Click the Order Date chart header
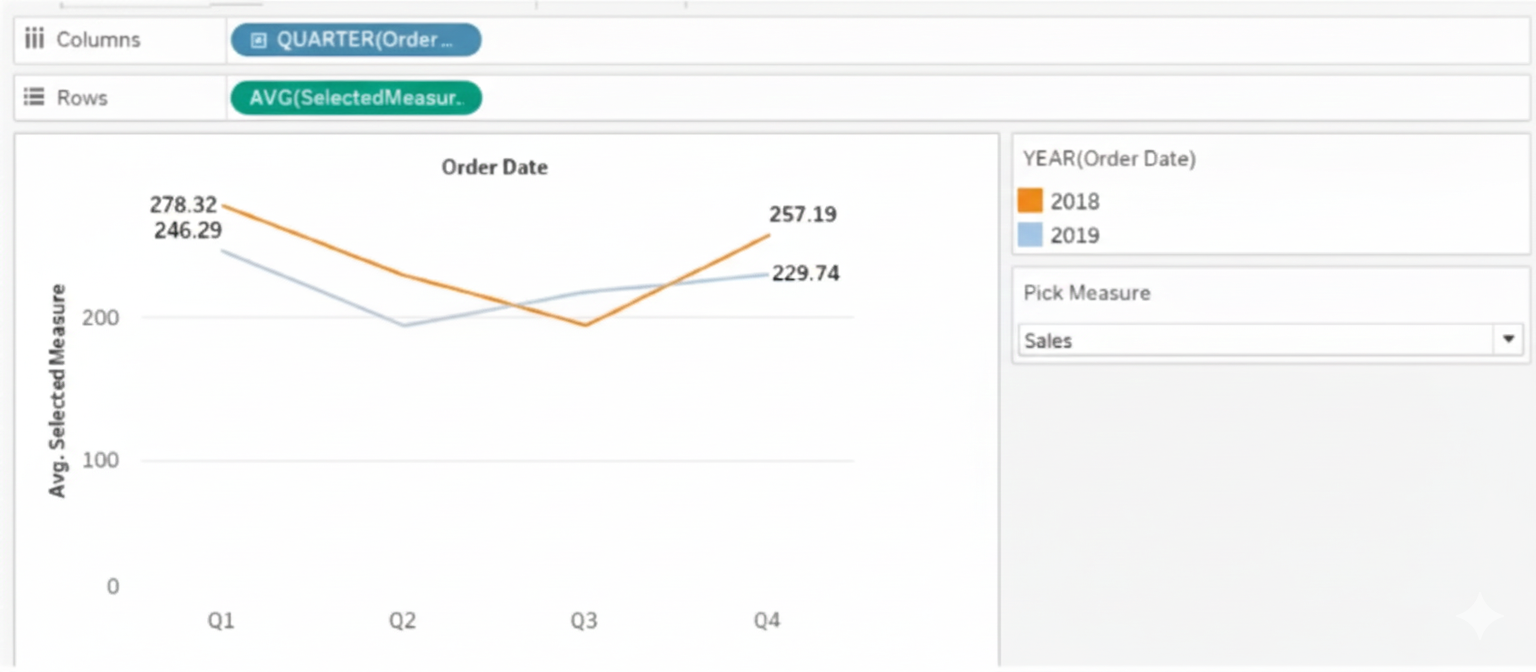The height and width of the screenshot is (672, 1536). [x=494, y=167]
